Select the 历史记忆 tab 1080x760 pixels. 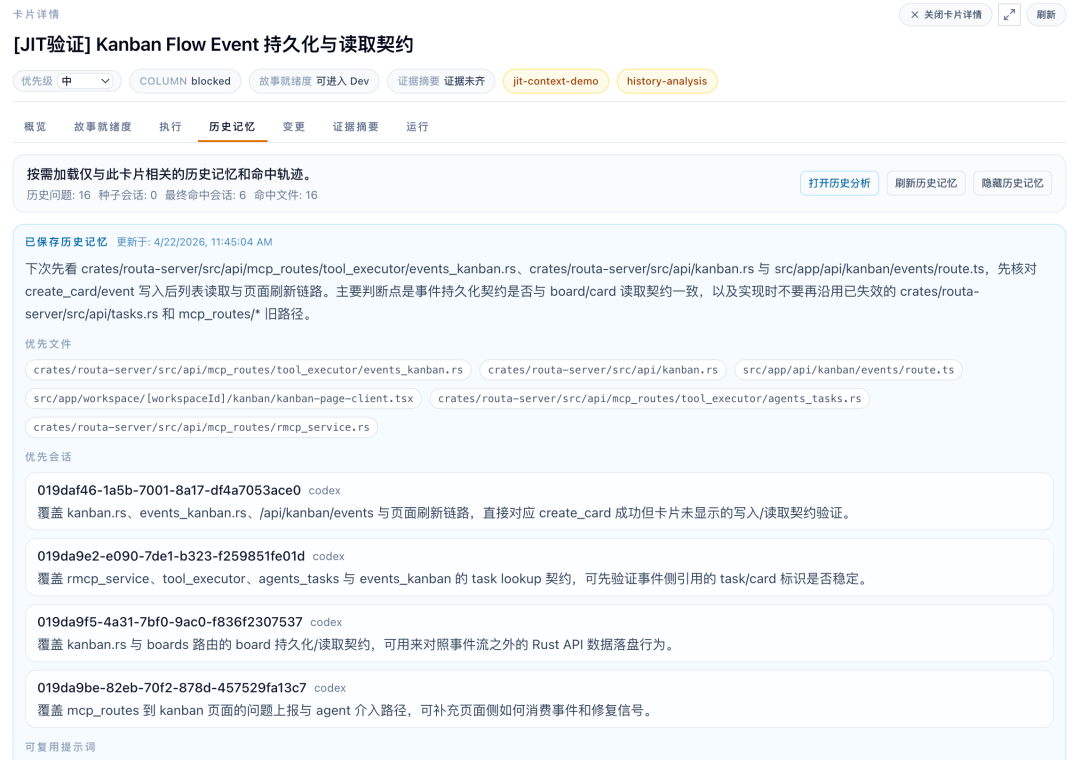click(x=232, y=127)
